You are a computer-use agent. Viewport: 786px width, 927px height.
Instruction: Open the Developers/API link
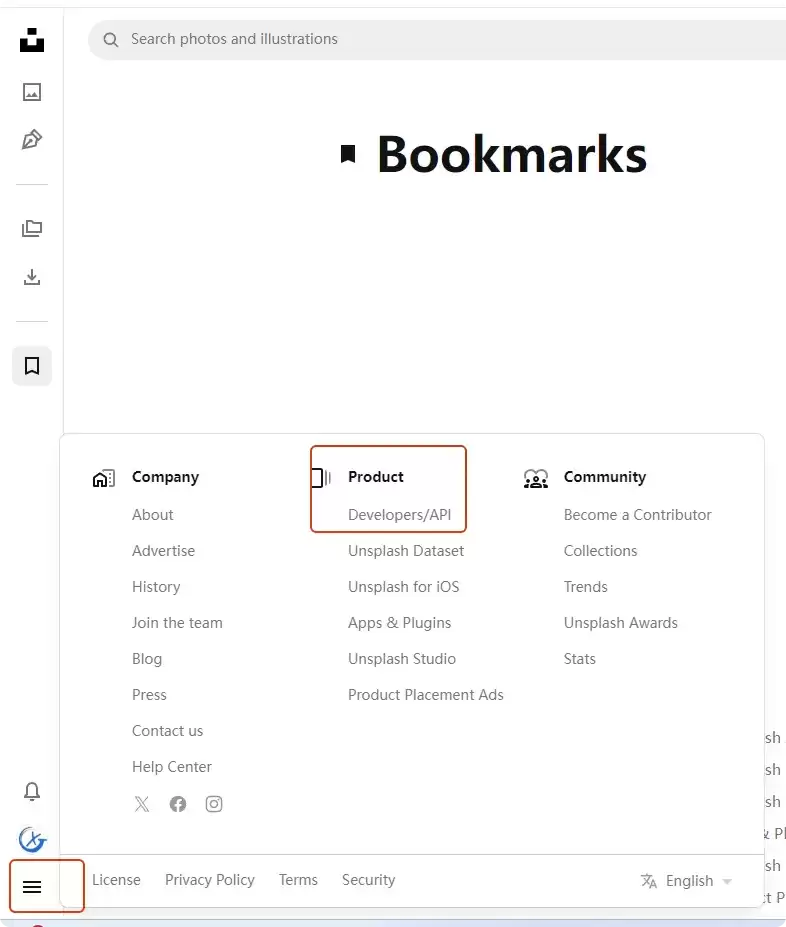click(x=400, y=515)
